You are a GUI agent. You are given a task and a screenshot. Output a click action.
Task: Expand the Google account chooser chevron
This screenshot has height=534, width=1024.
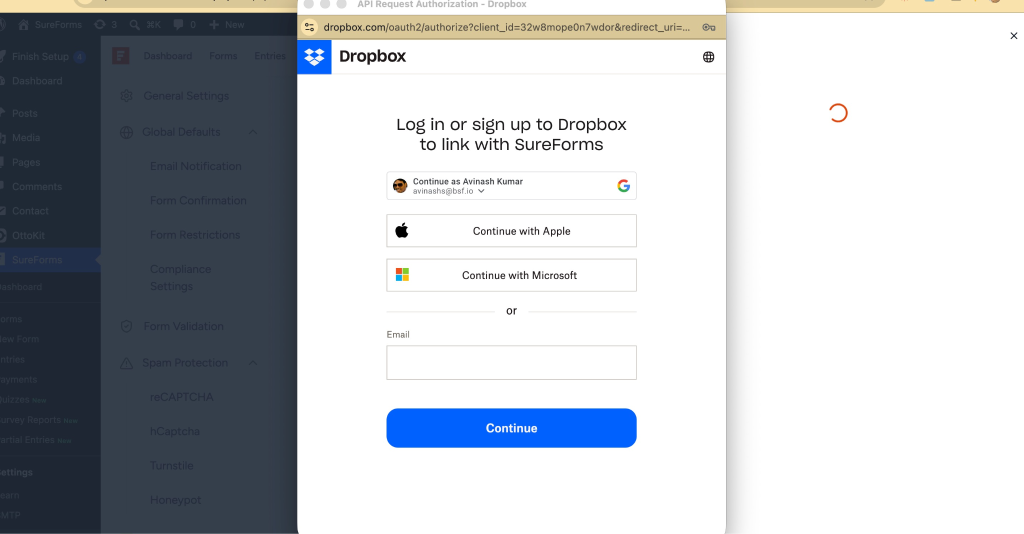coord(481,191)
